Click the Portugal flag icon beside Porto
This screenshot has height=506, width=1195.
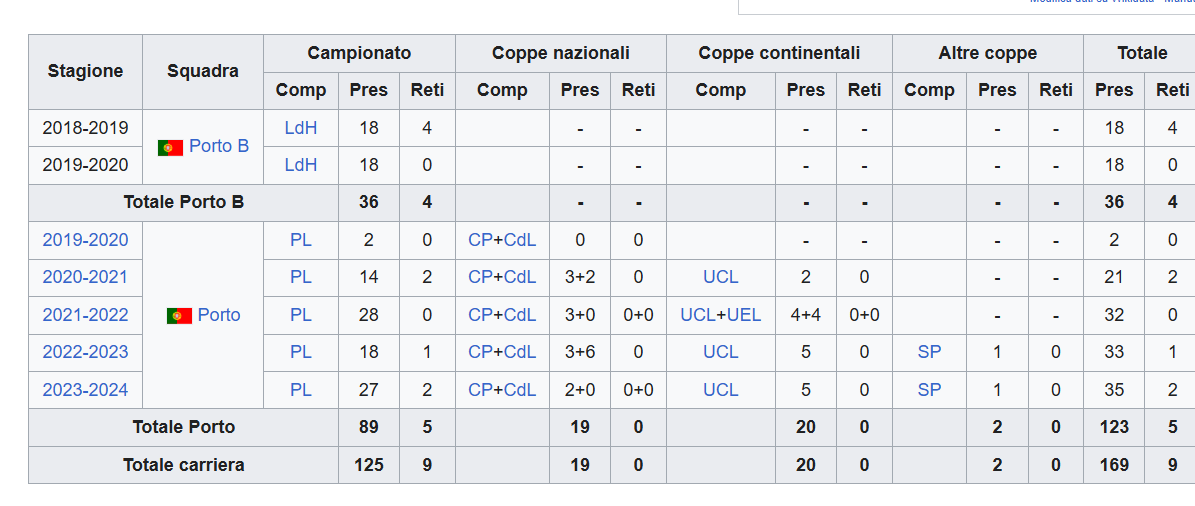[x=179, y=315]
